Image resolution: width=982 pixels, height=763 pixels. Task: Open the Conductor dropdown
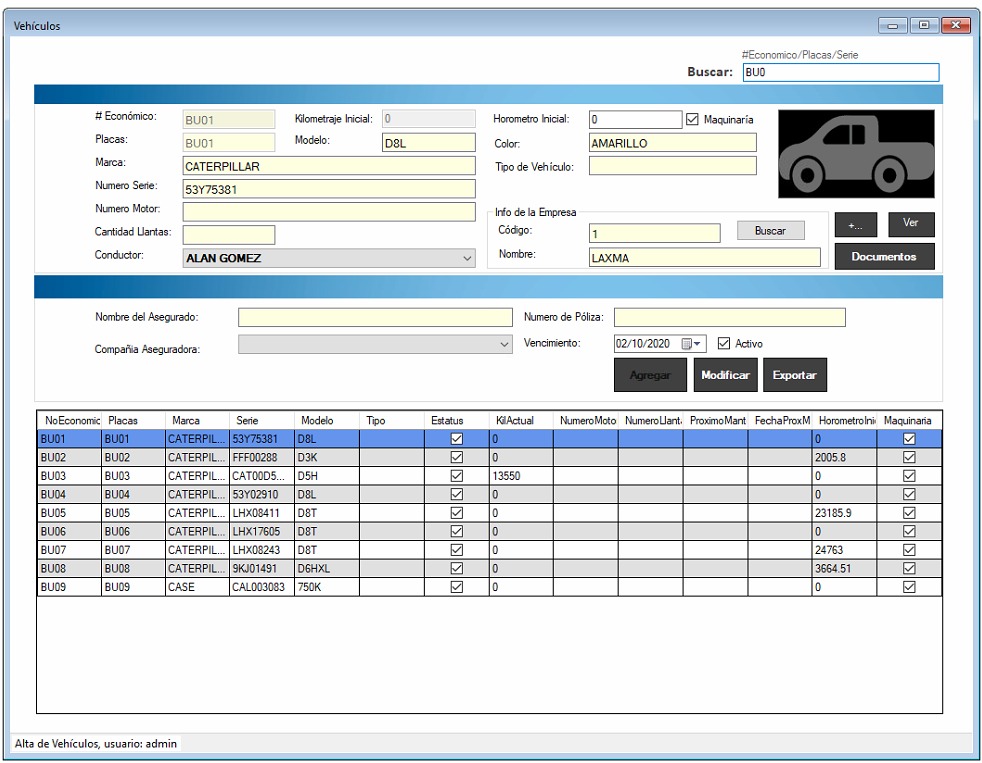[329, 258]
